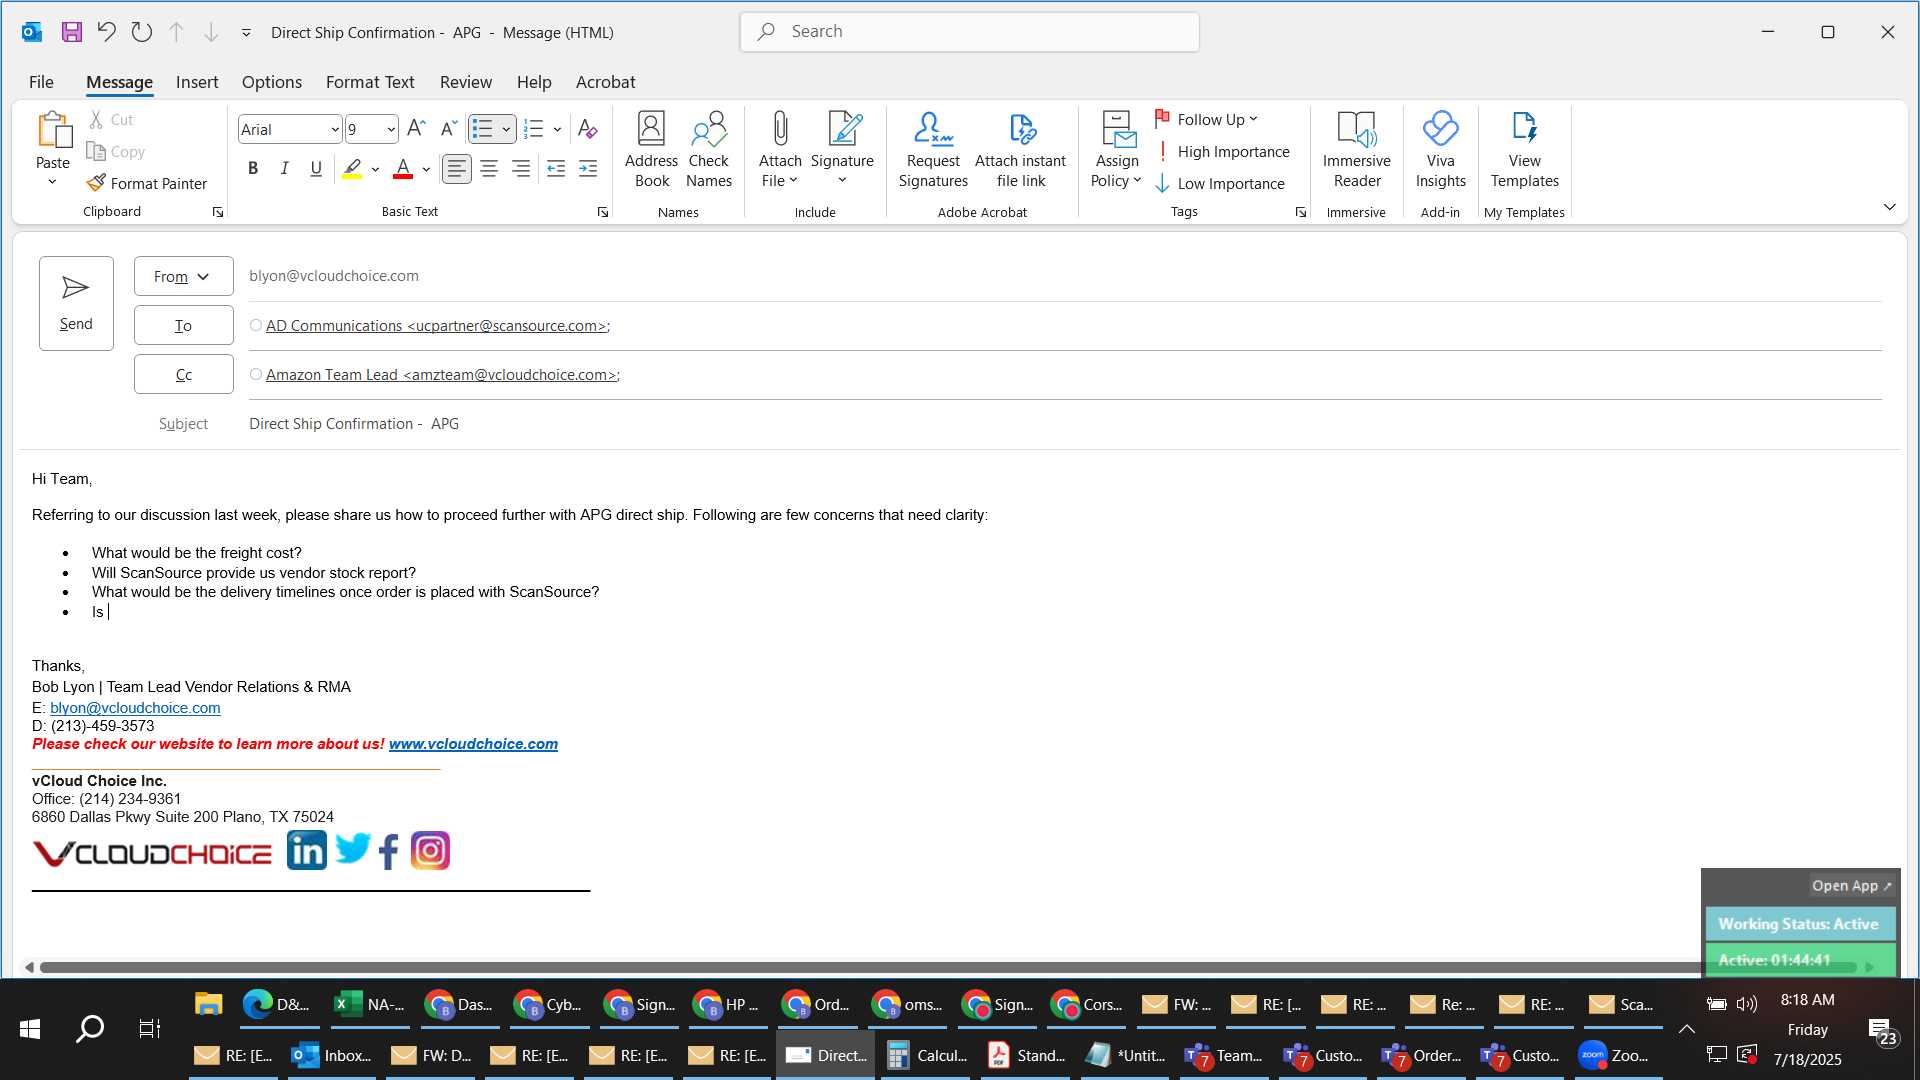Viewport: 1920px width, 1080px height.
Task: Apply the yellow text highlight color
Action: click(x=352, y=169)
